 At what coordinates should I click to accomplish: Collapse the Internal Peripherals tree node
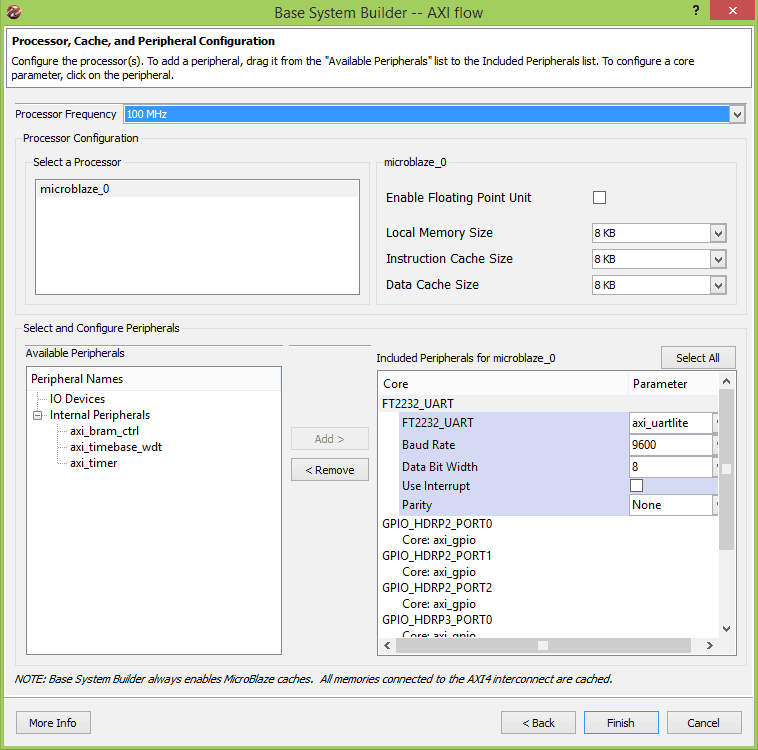tap(38, 415)
